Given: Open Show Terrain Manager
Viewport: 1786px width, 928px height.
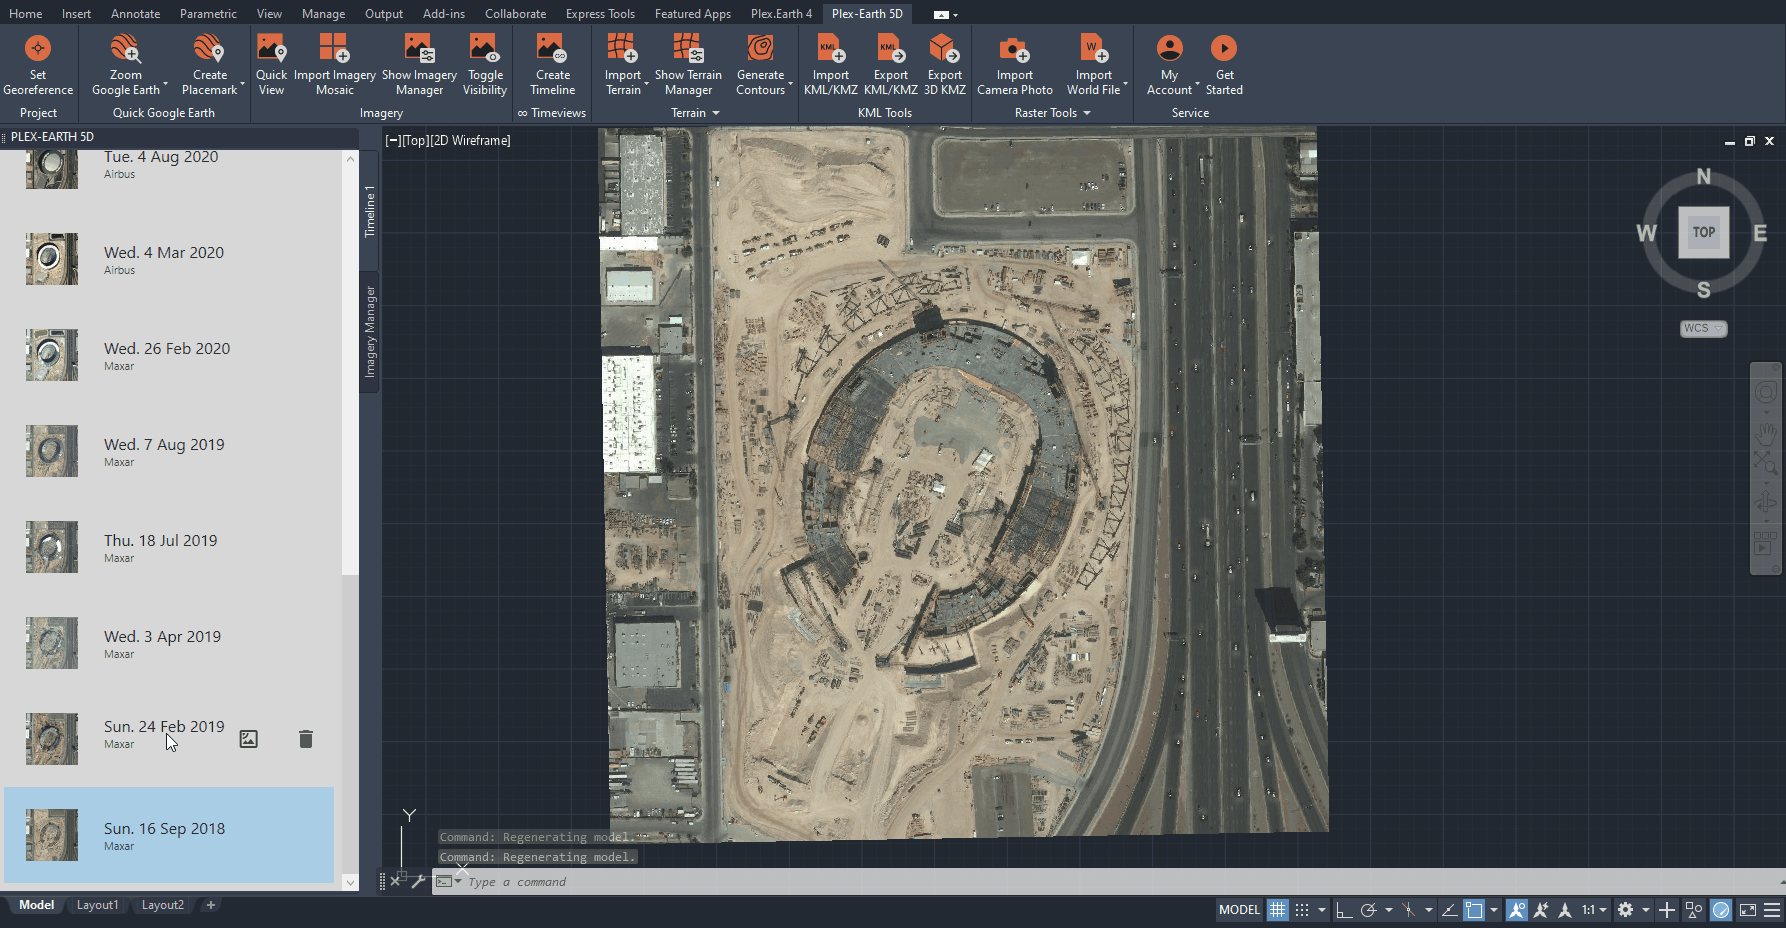Looking at the screenshot, I should (688, 65).
